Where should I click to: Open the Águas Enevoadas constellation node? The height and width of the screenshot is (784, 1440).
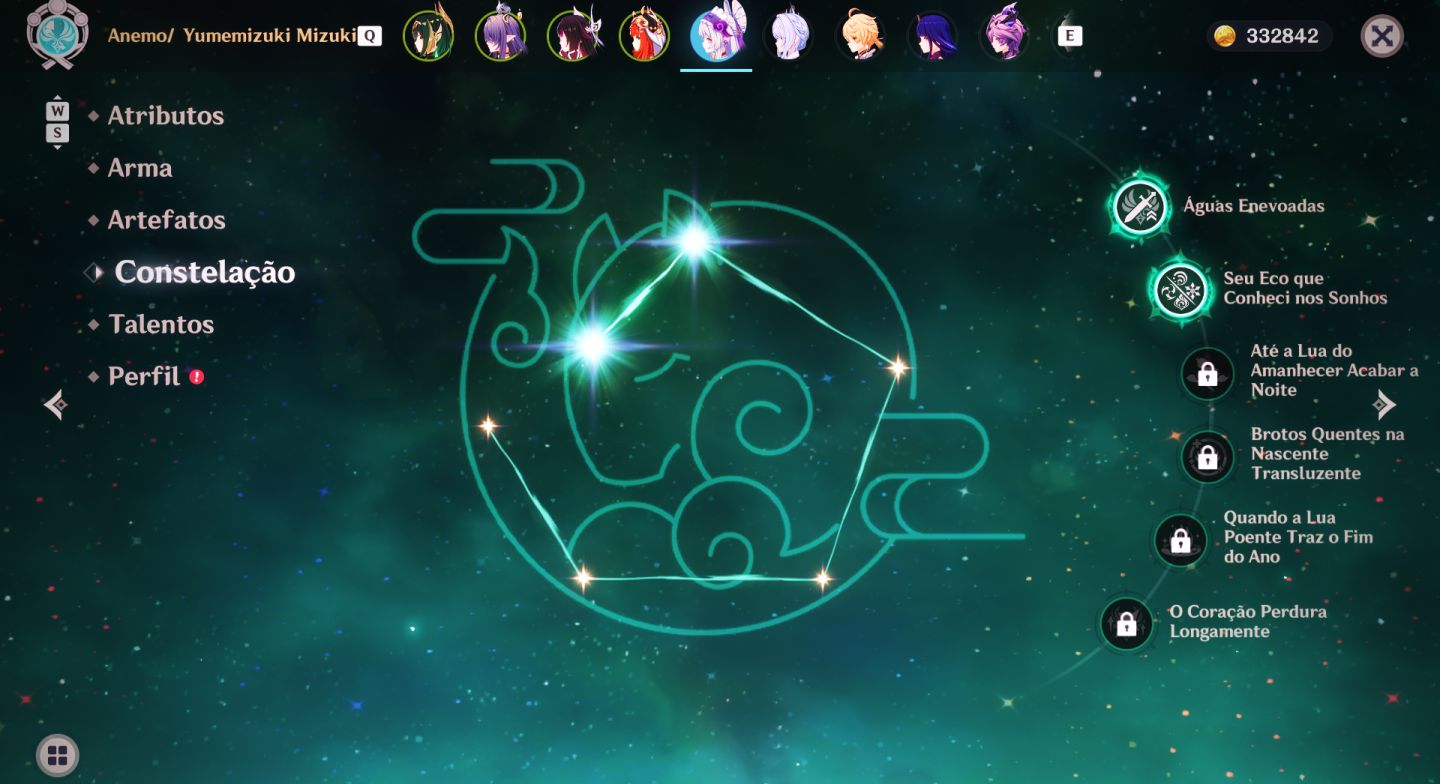pyautogui.click(x=1140, y=207)
